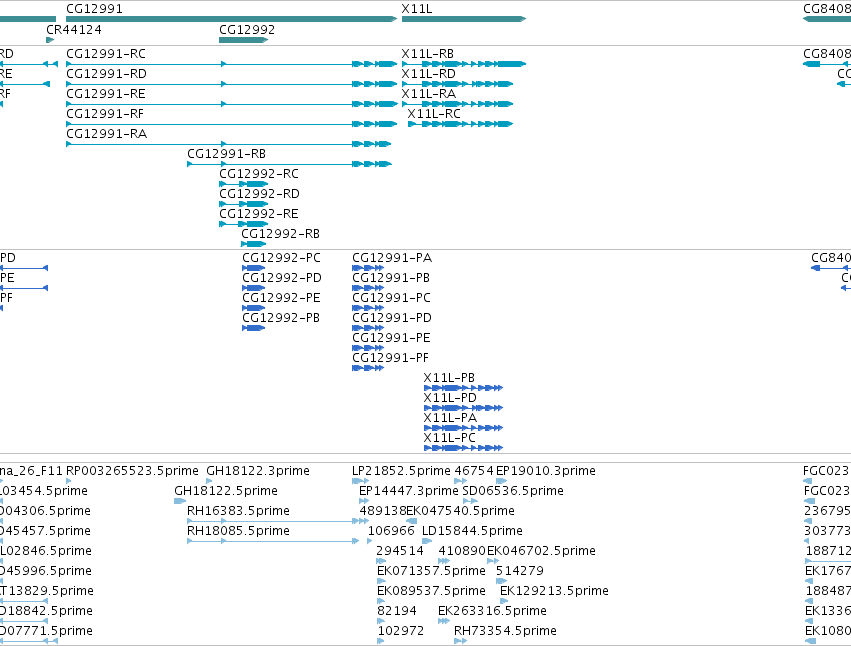
Task: Select the RH16383.5prime EST label
Action: pyautogui.click(x=239, y=511)
